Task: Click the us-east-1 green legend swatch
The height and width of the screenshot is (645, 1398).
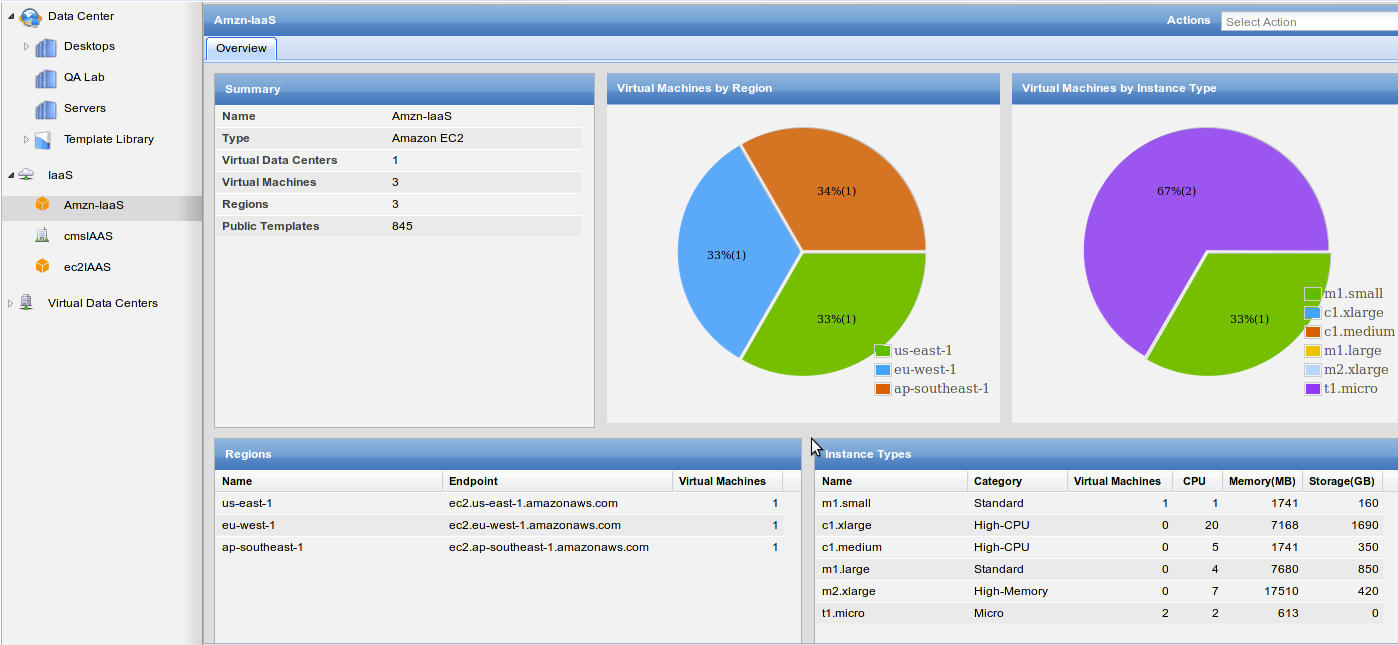Action: [x=882, y=350]
